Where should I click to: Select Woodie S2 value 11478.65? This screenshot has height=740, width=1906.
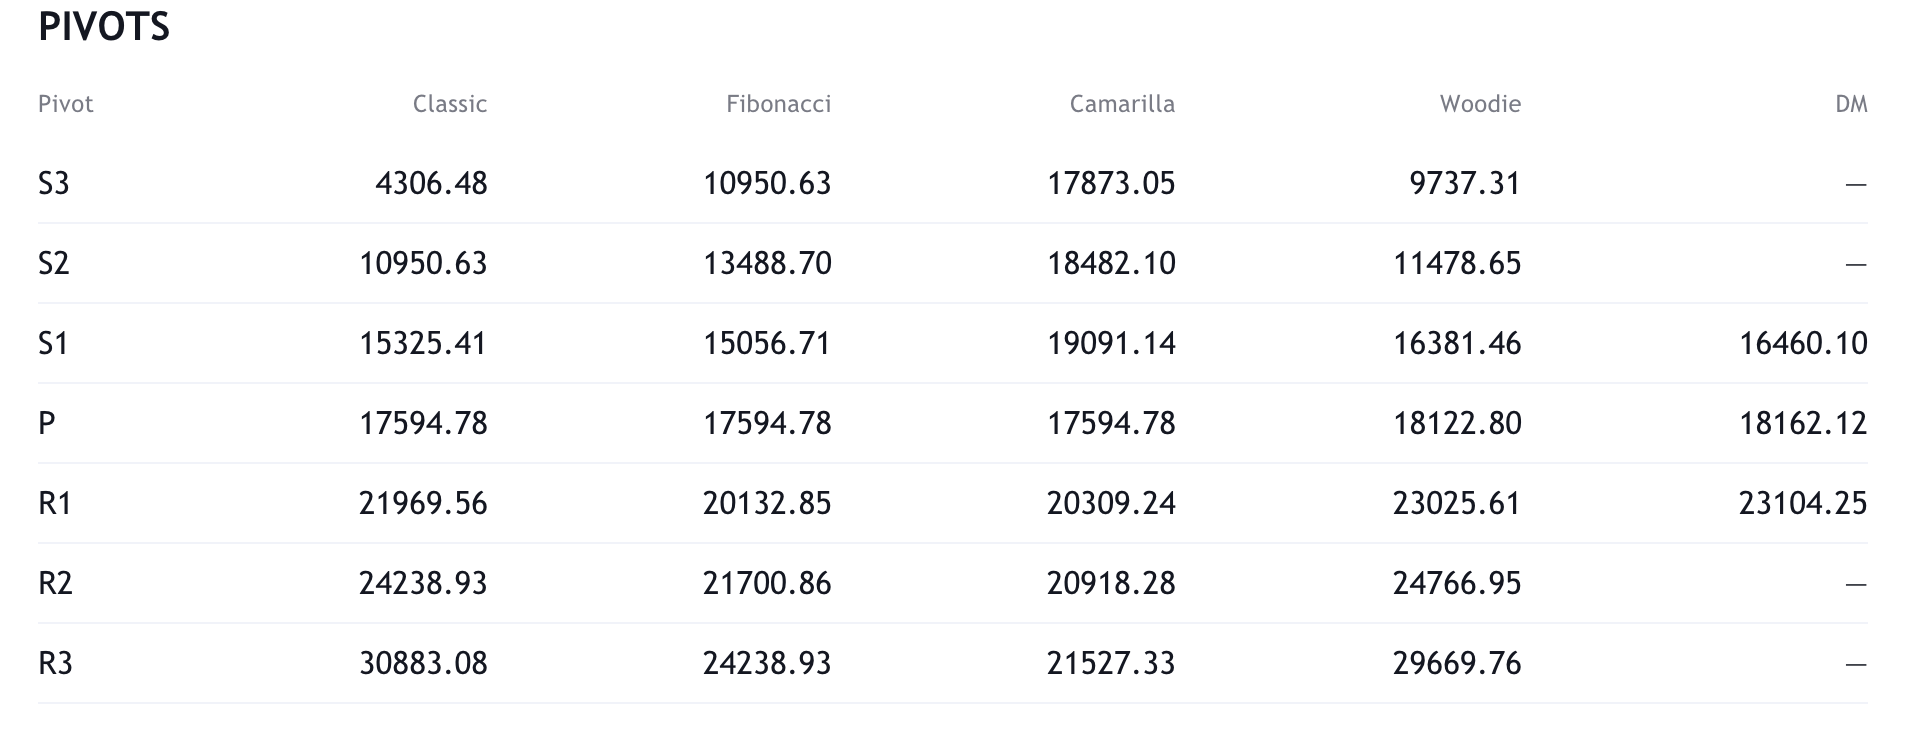1457,264
